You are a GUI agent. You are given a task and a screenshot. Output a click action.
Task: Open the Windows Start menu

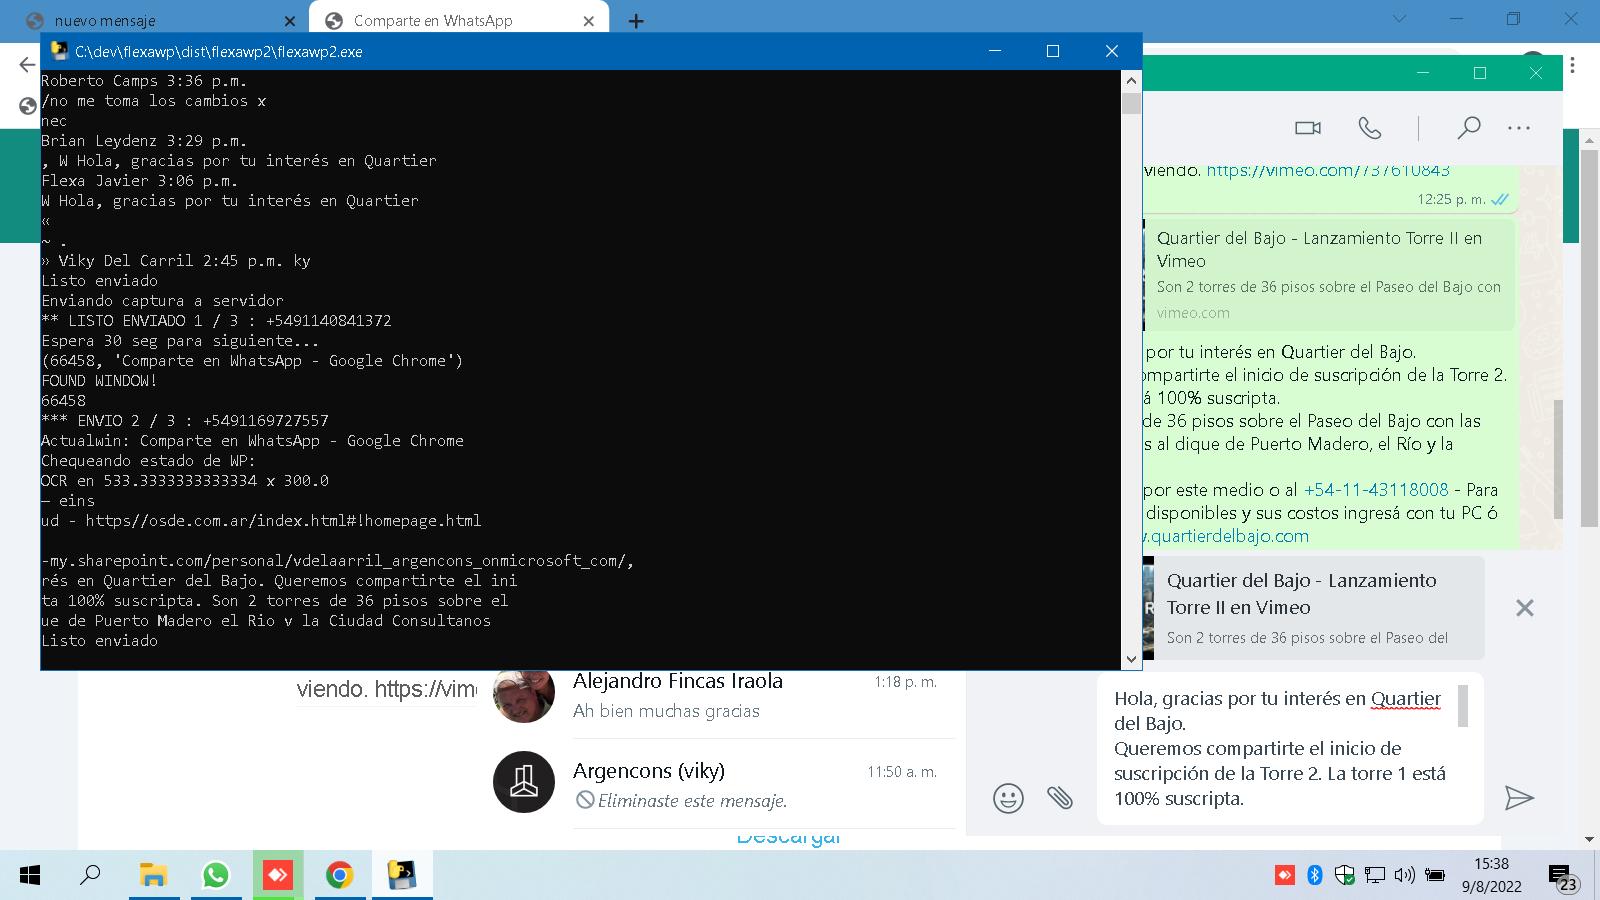[30, 876]
